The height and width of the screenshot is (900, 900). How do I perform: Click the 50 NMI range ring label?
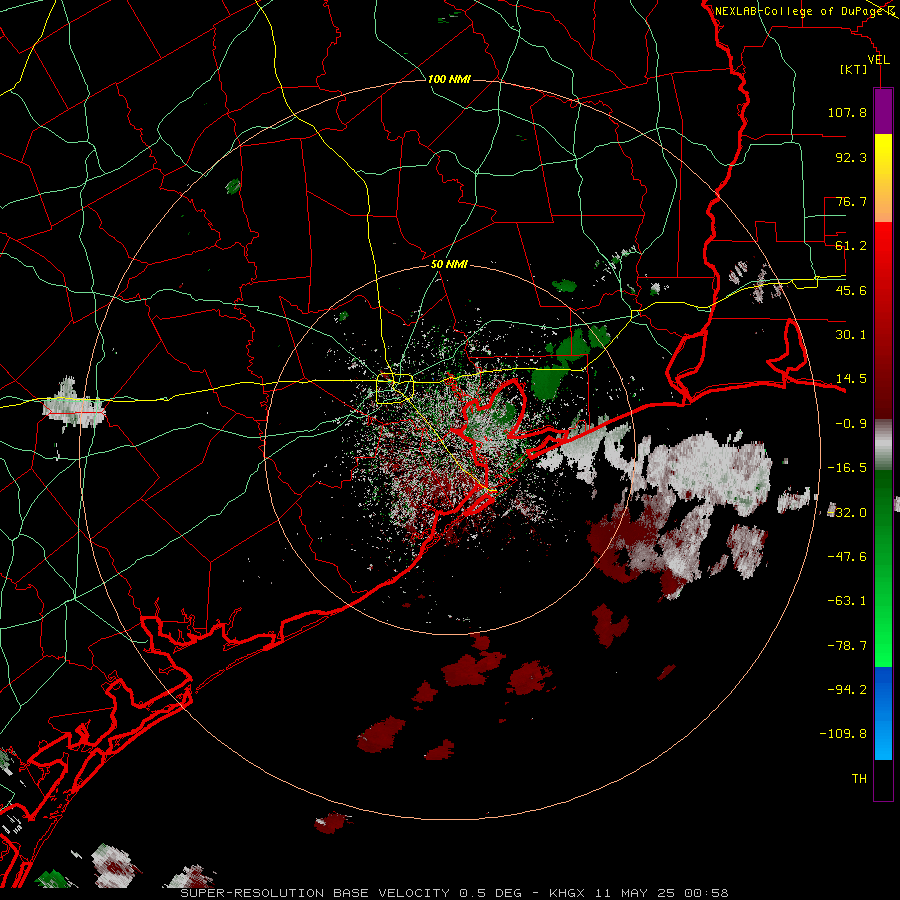point(449,265)
